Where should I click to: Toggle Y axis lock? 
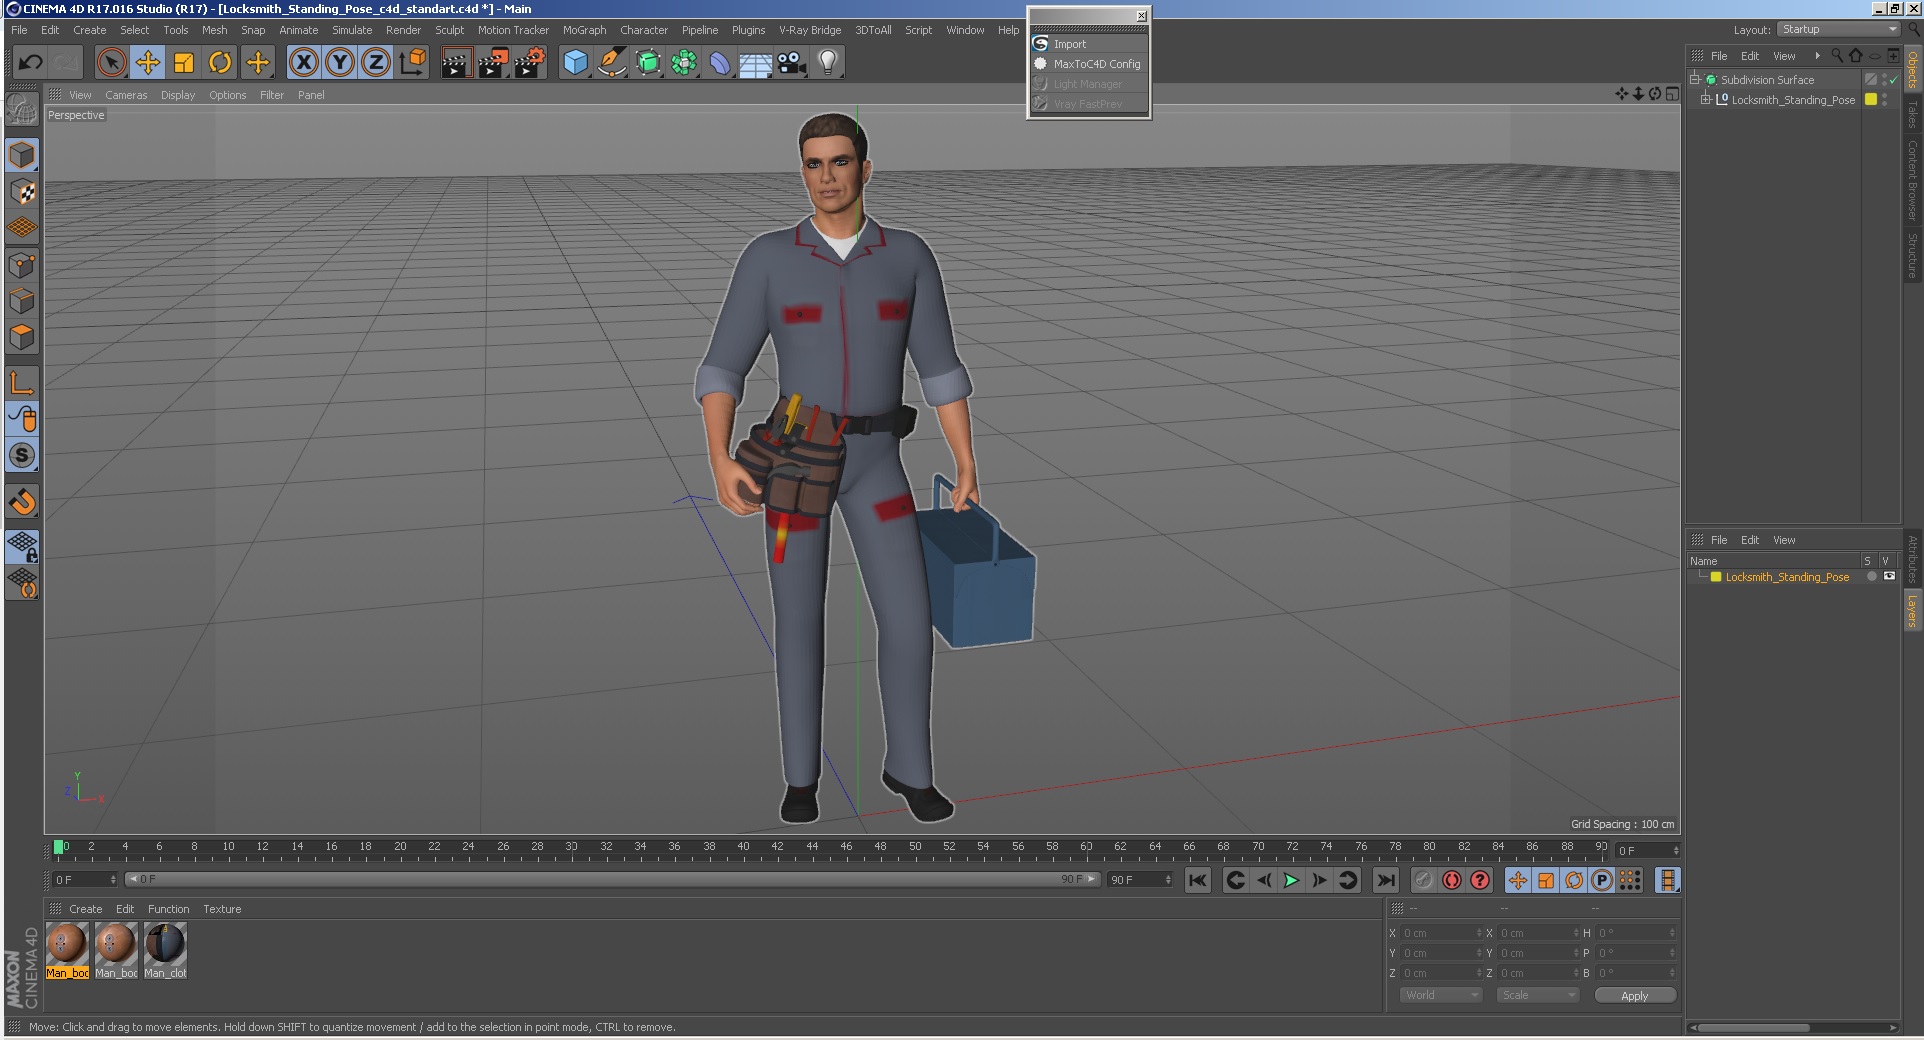pyautogui.click(x=340, y=63)
